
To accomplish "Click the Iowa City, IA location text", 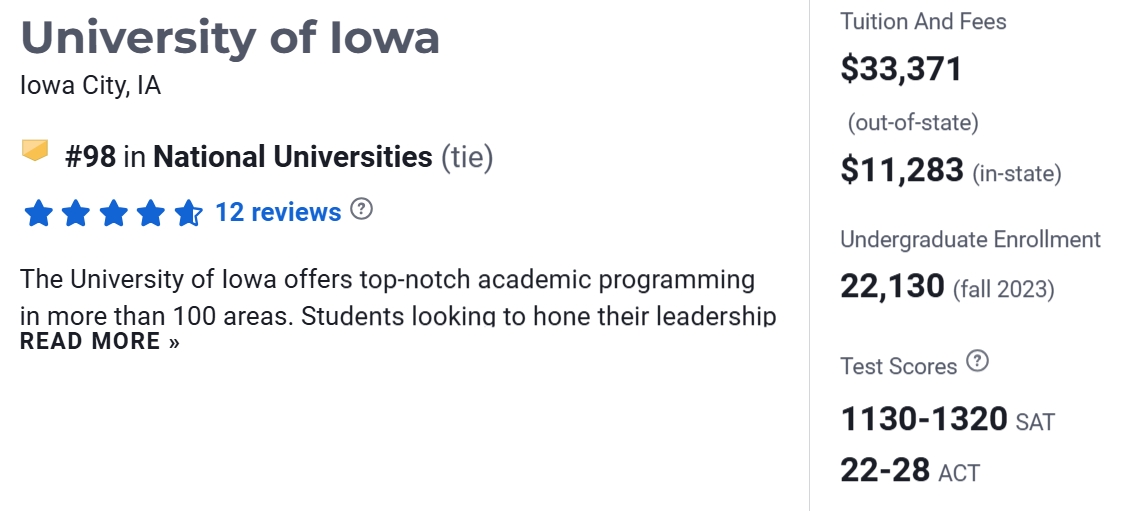I will tap(90, 86).
